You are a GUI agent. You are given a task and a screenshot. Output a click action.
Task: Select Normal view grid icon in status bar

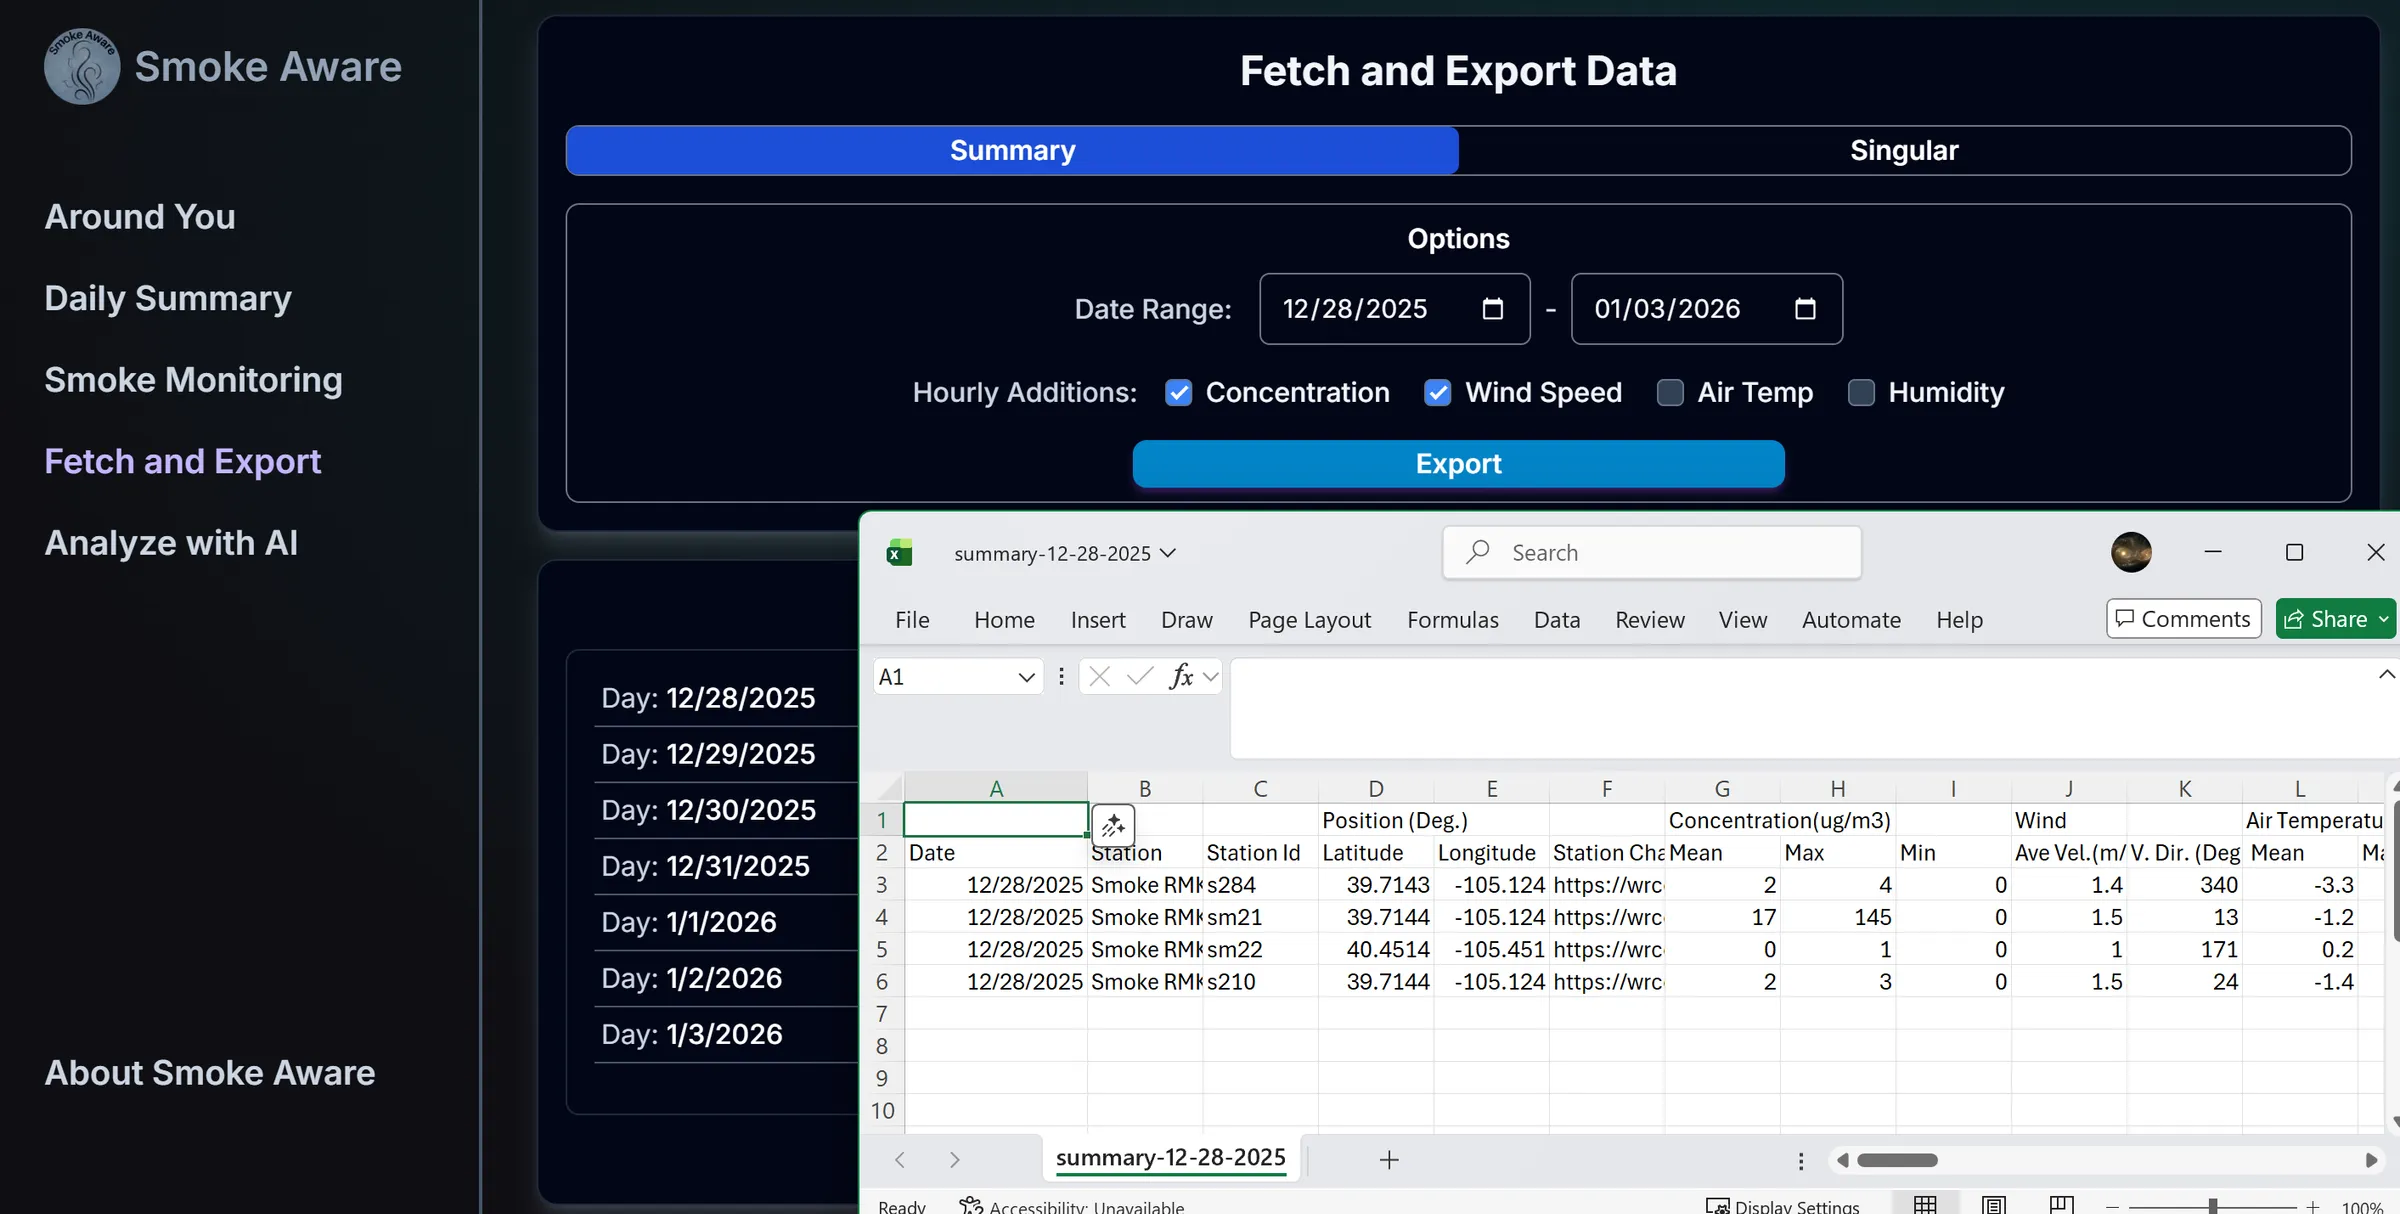(x=1925, y=1205)
